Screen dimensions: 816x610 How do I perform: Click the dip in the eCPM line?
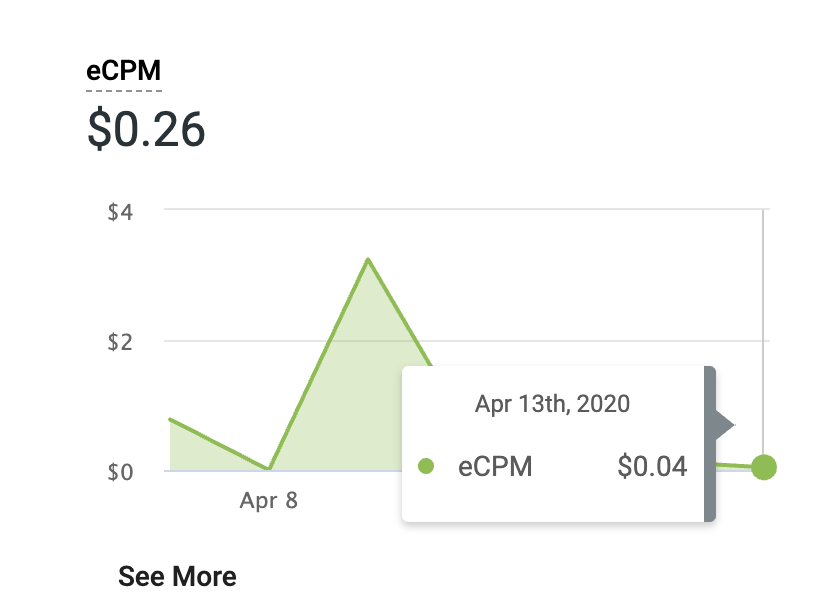pos(266,466)
